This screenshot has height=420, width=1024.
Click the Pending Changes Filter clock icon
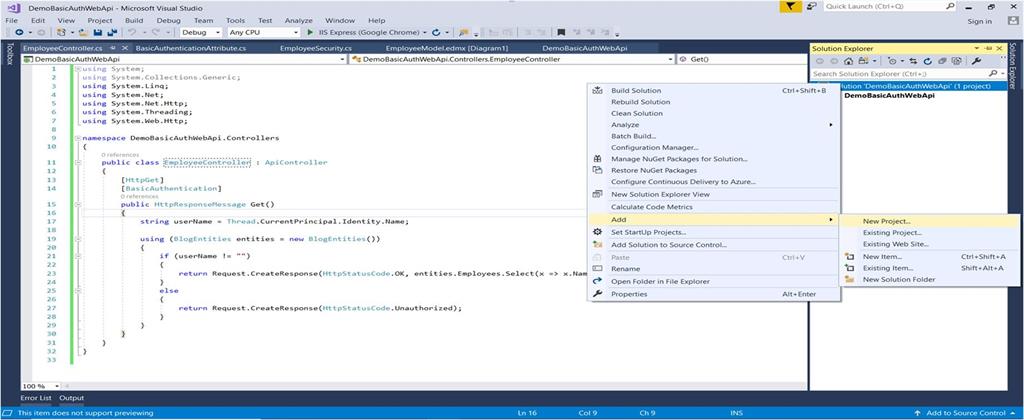tap(892, 61)
